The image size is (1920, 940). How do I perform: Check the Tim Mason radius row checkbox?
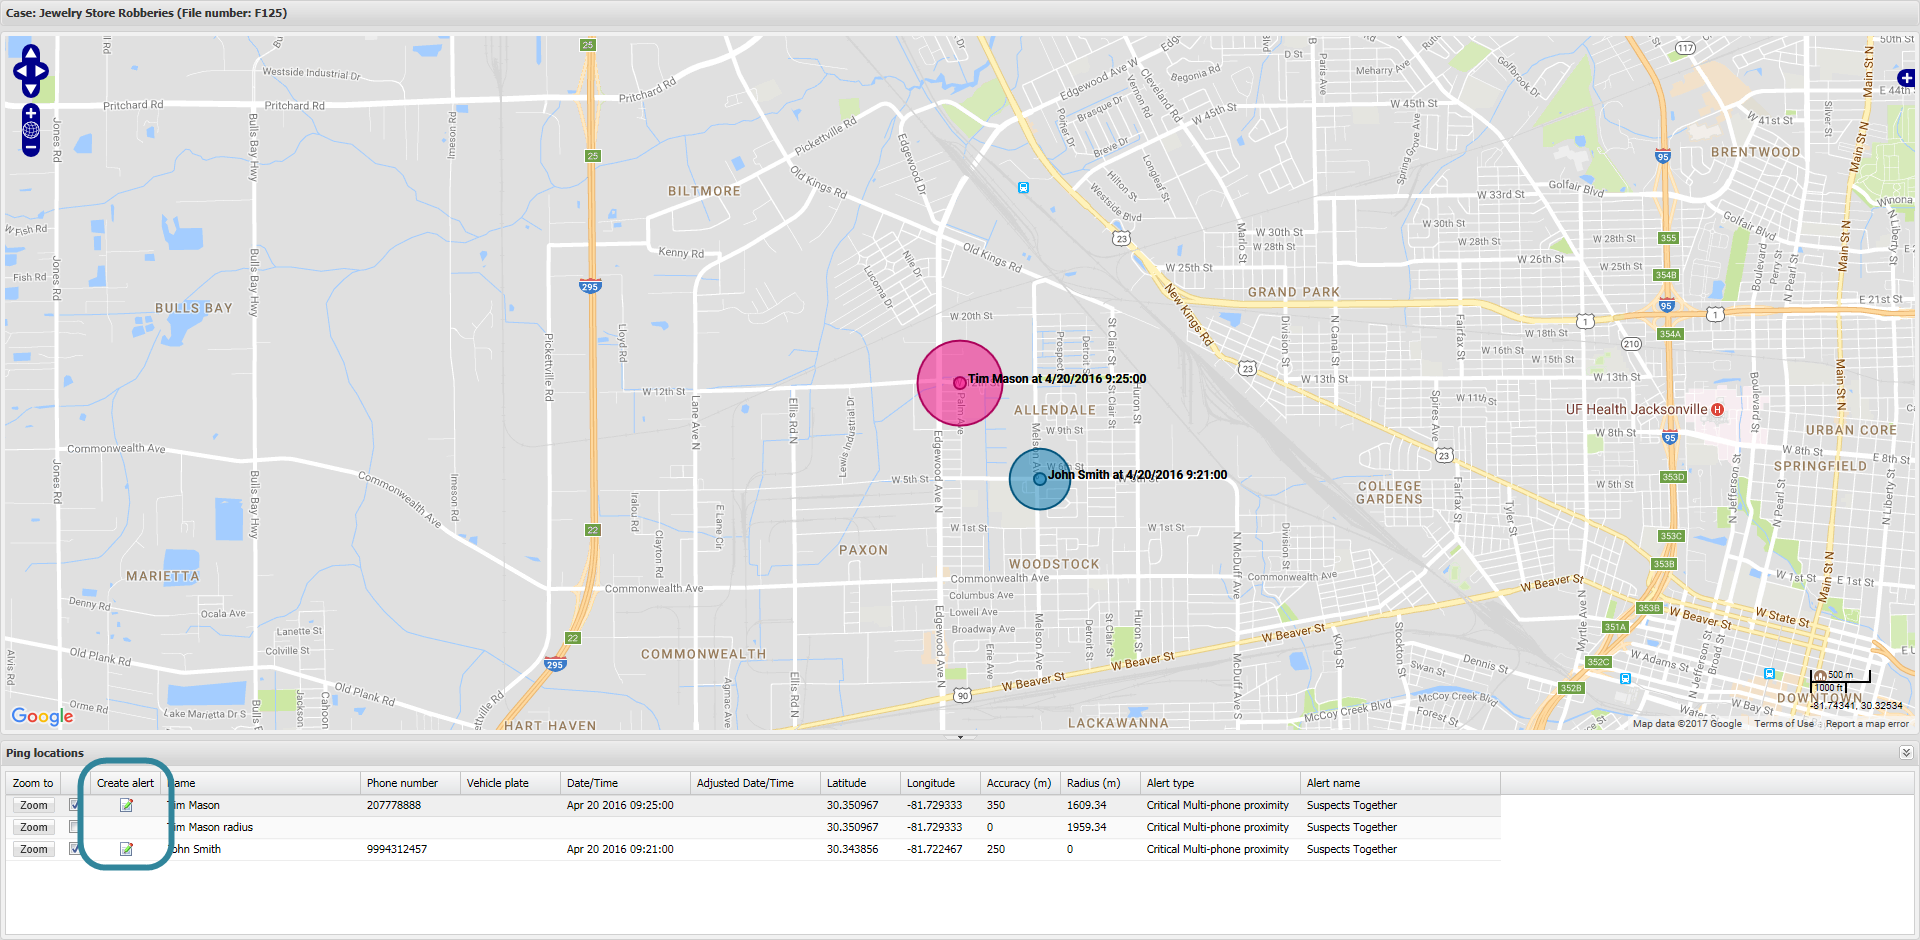[x=74, y=827]
